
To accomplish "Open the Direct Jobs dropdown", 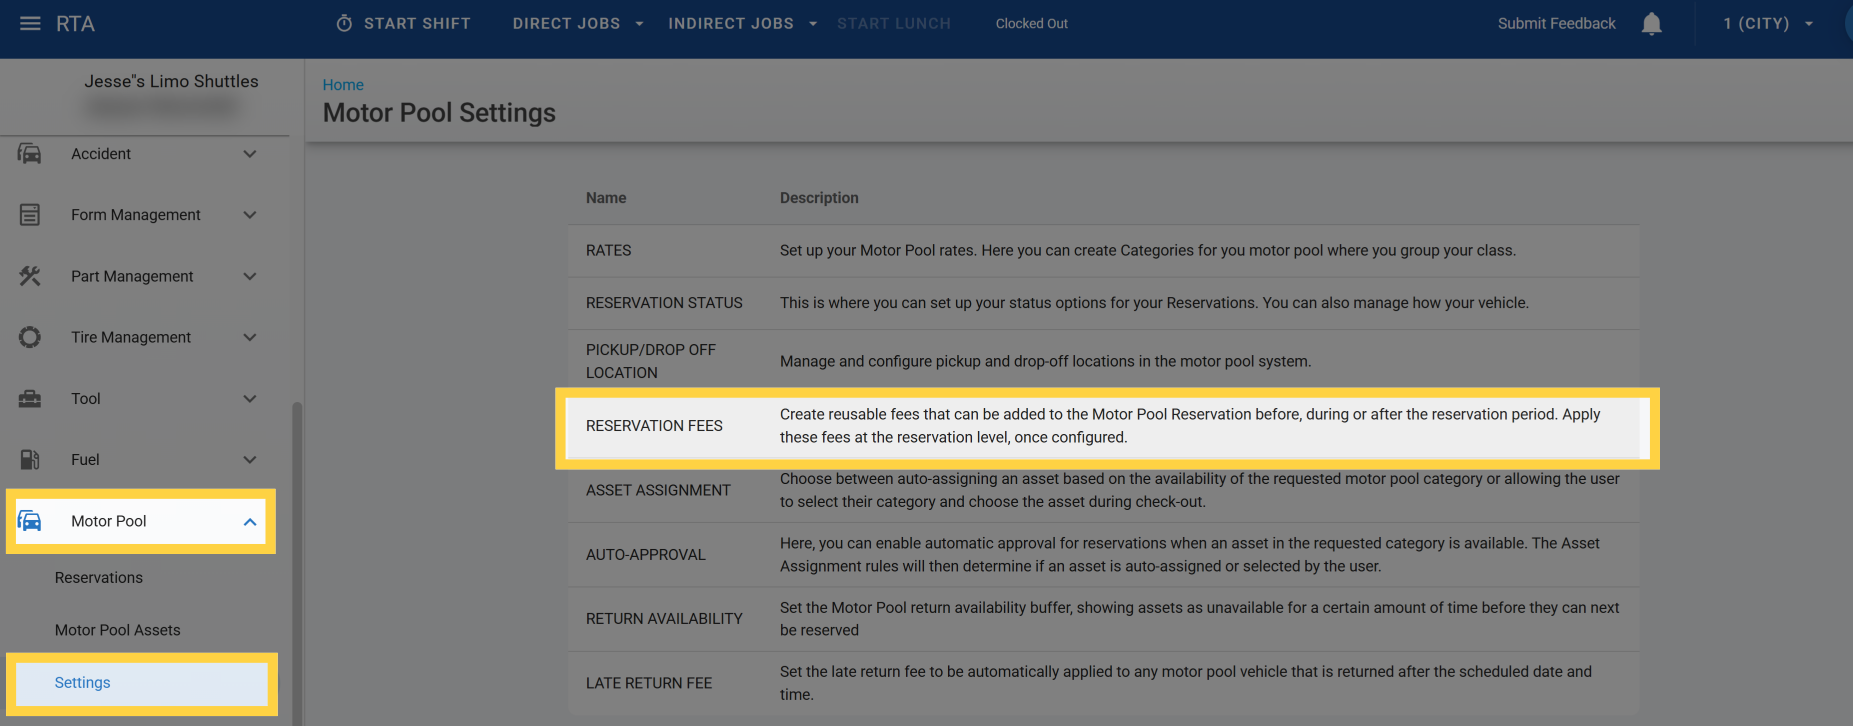I will [577, 24].
